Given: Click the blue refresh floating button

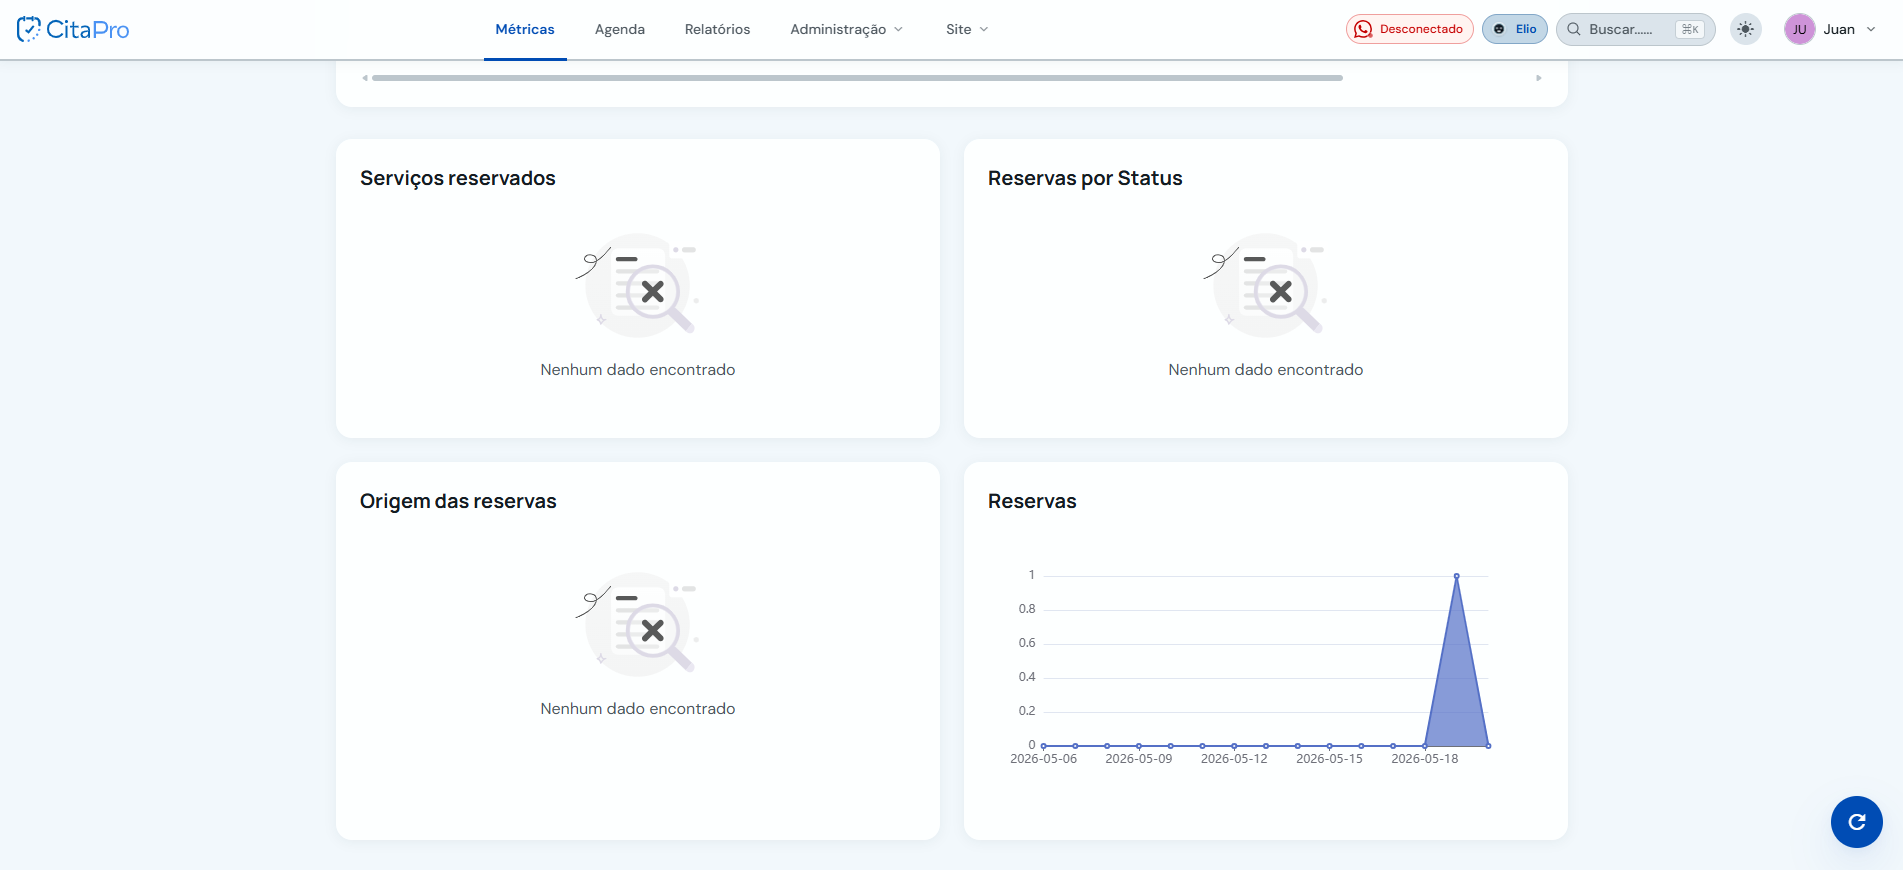Looking at the screenshot, I should pyautogui.click(x=1856, y=822).
